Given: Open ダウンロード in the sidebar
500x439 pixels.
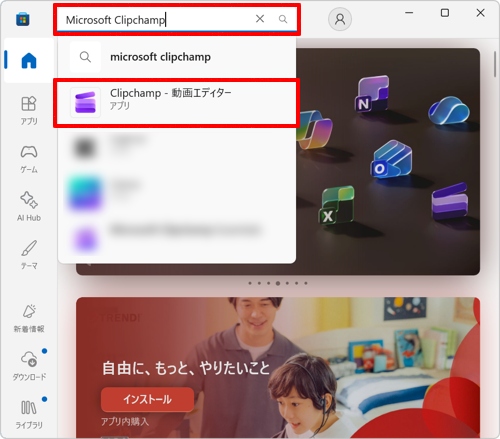Looking at the screenshot, I should 29,366.
